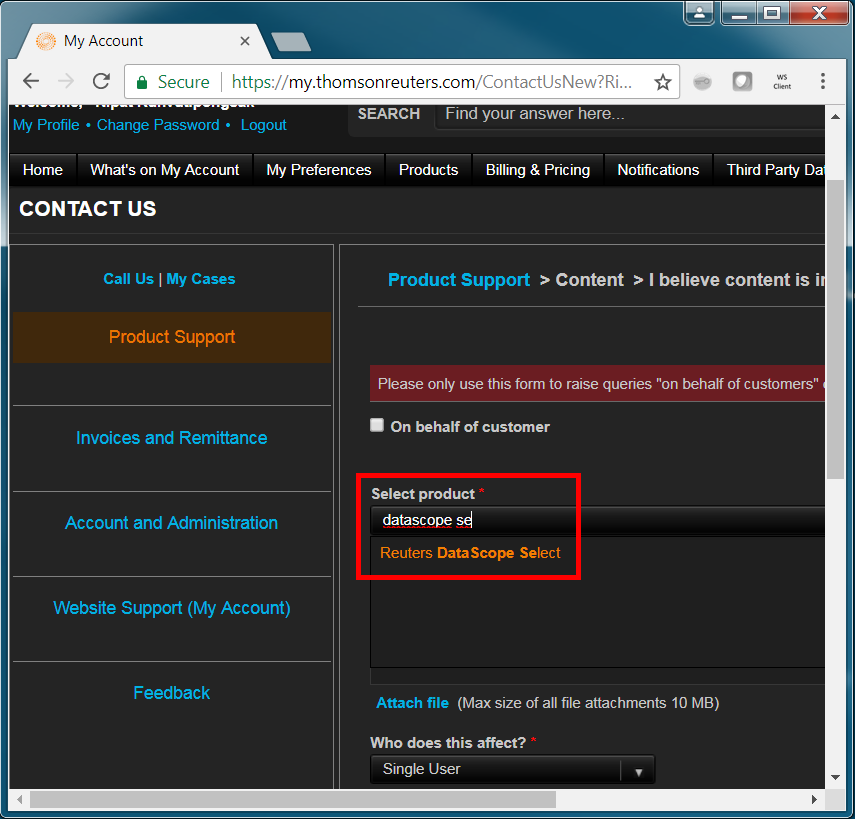This screenshot has height=819, width=855.
Task: Click the horizontal scrollbar left arrow
Action: click(20, 799)
